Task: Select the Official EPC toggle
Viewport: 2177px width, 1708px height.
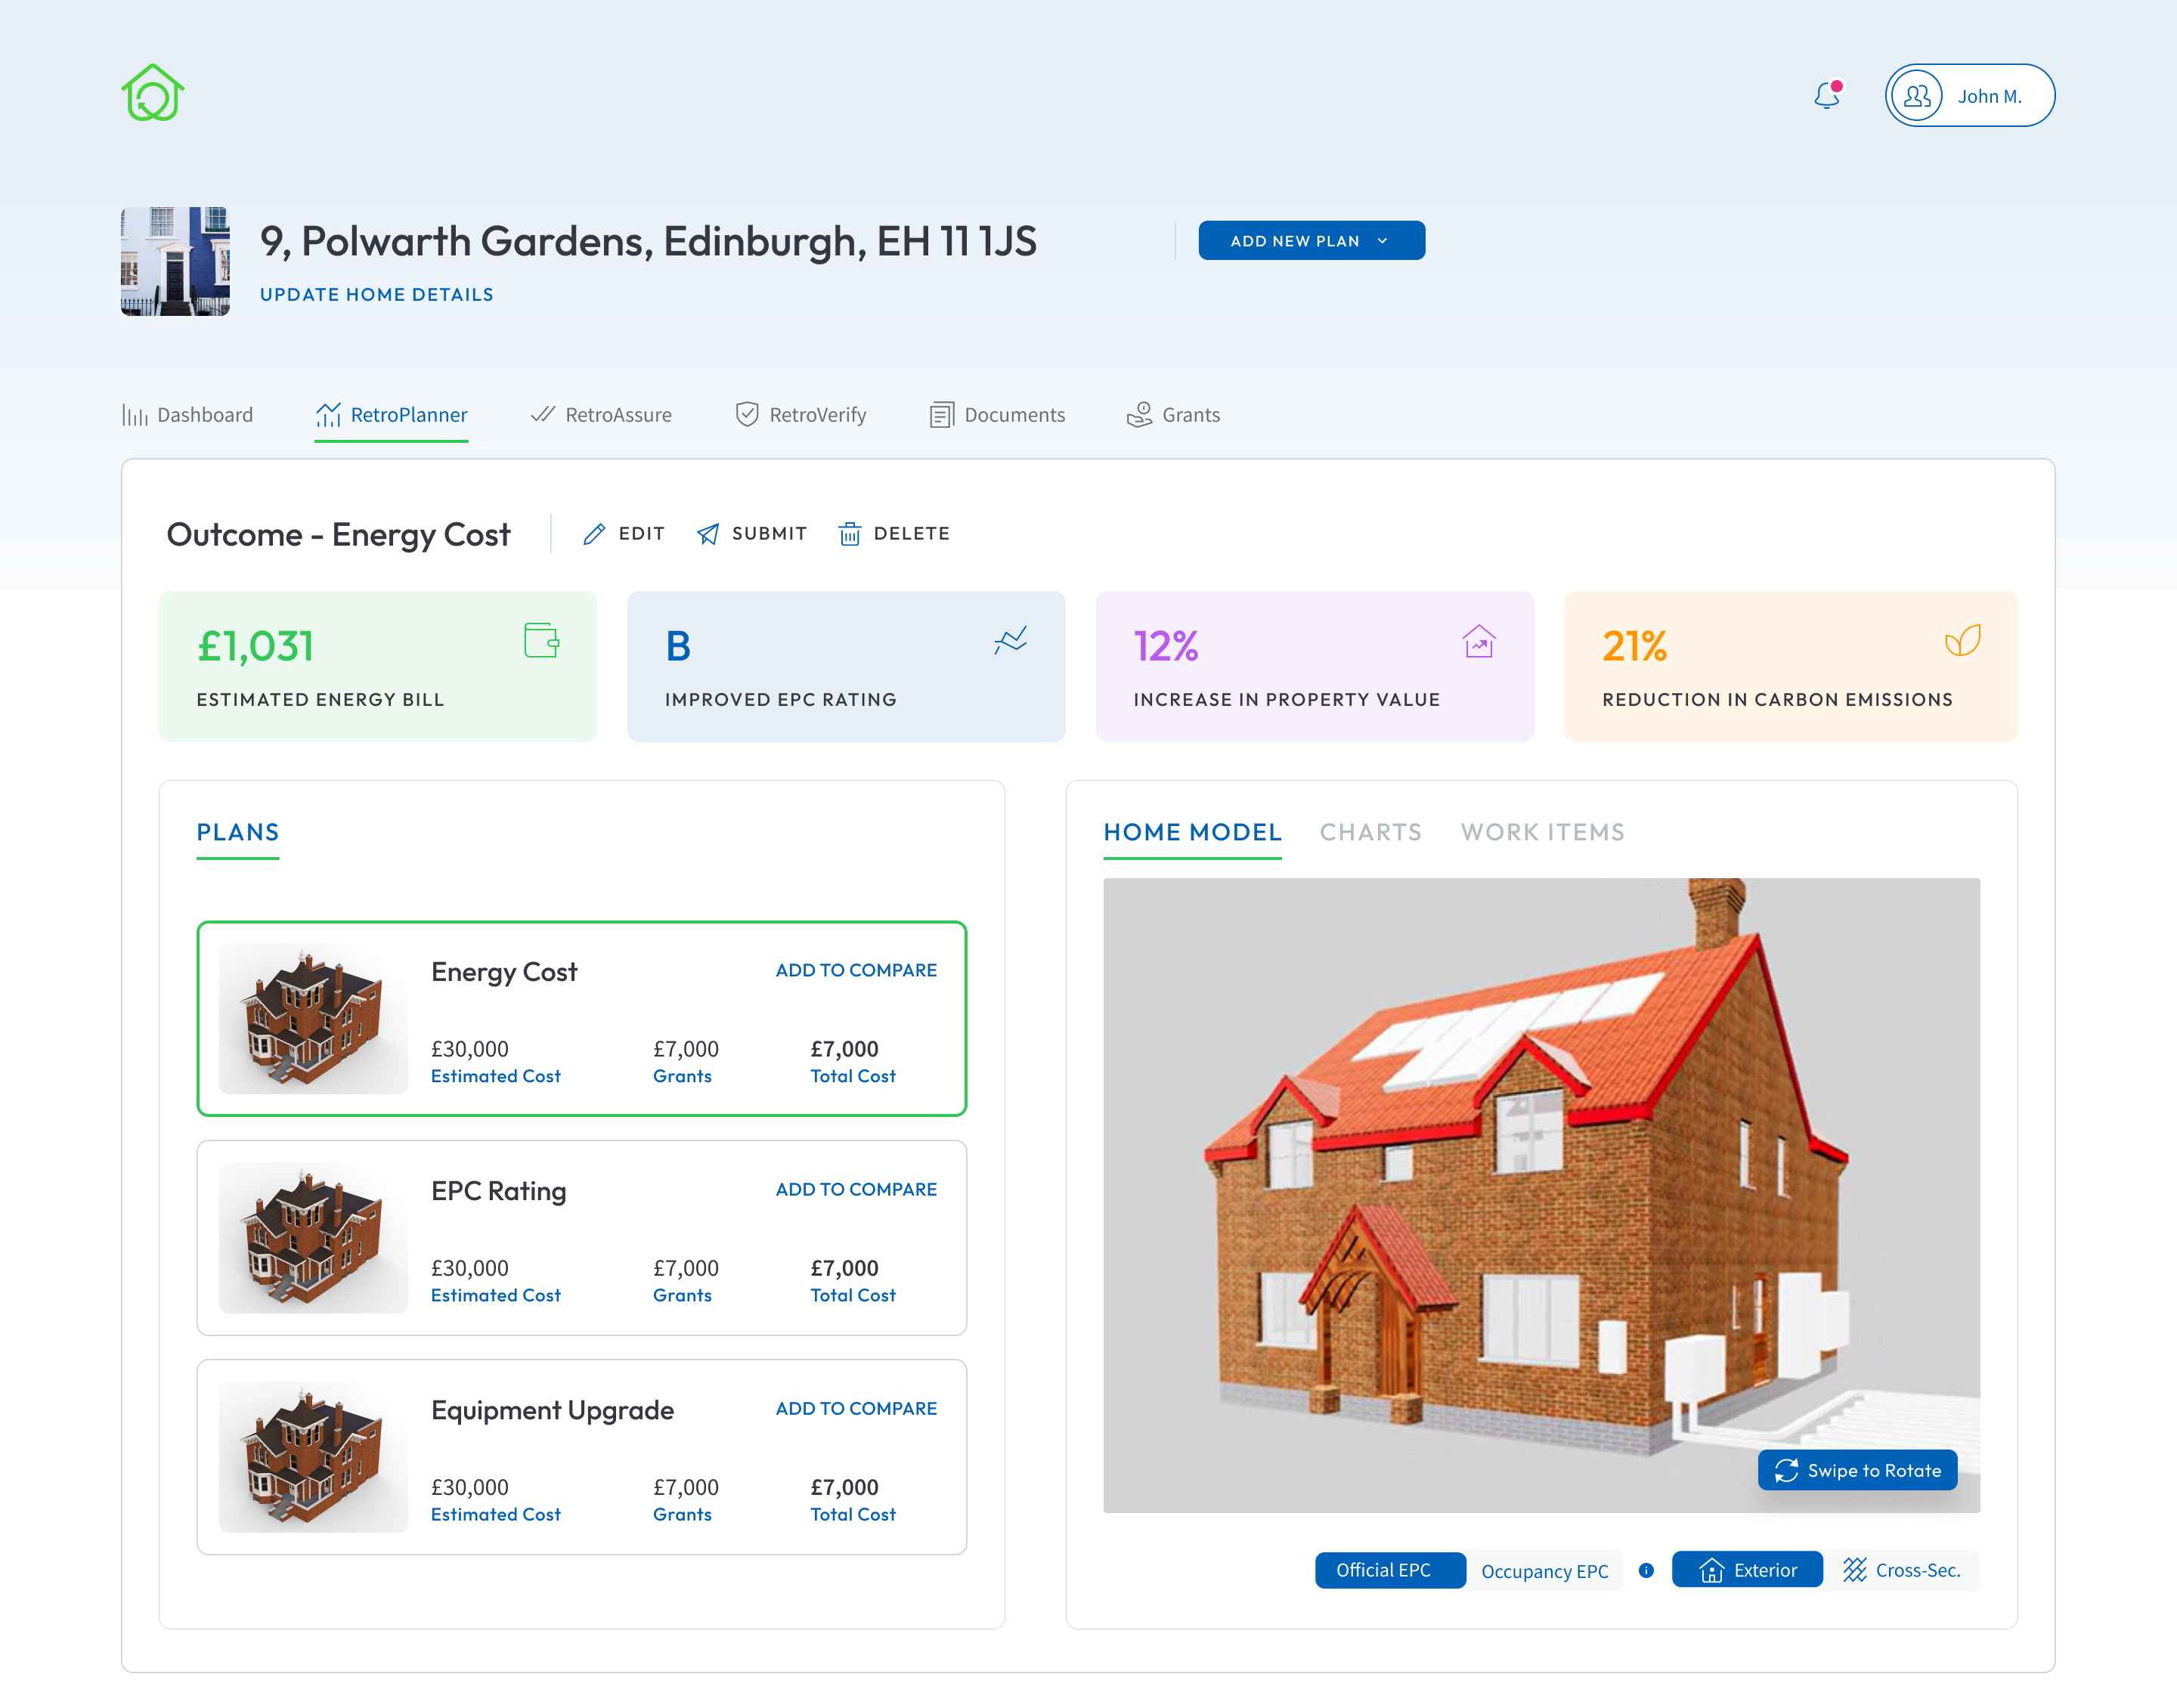Action: 1389,1570
